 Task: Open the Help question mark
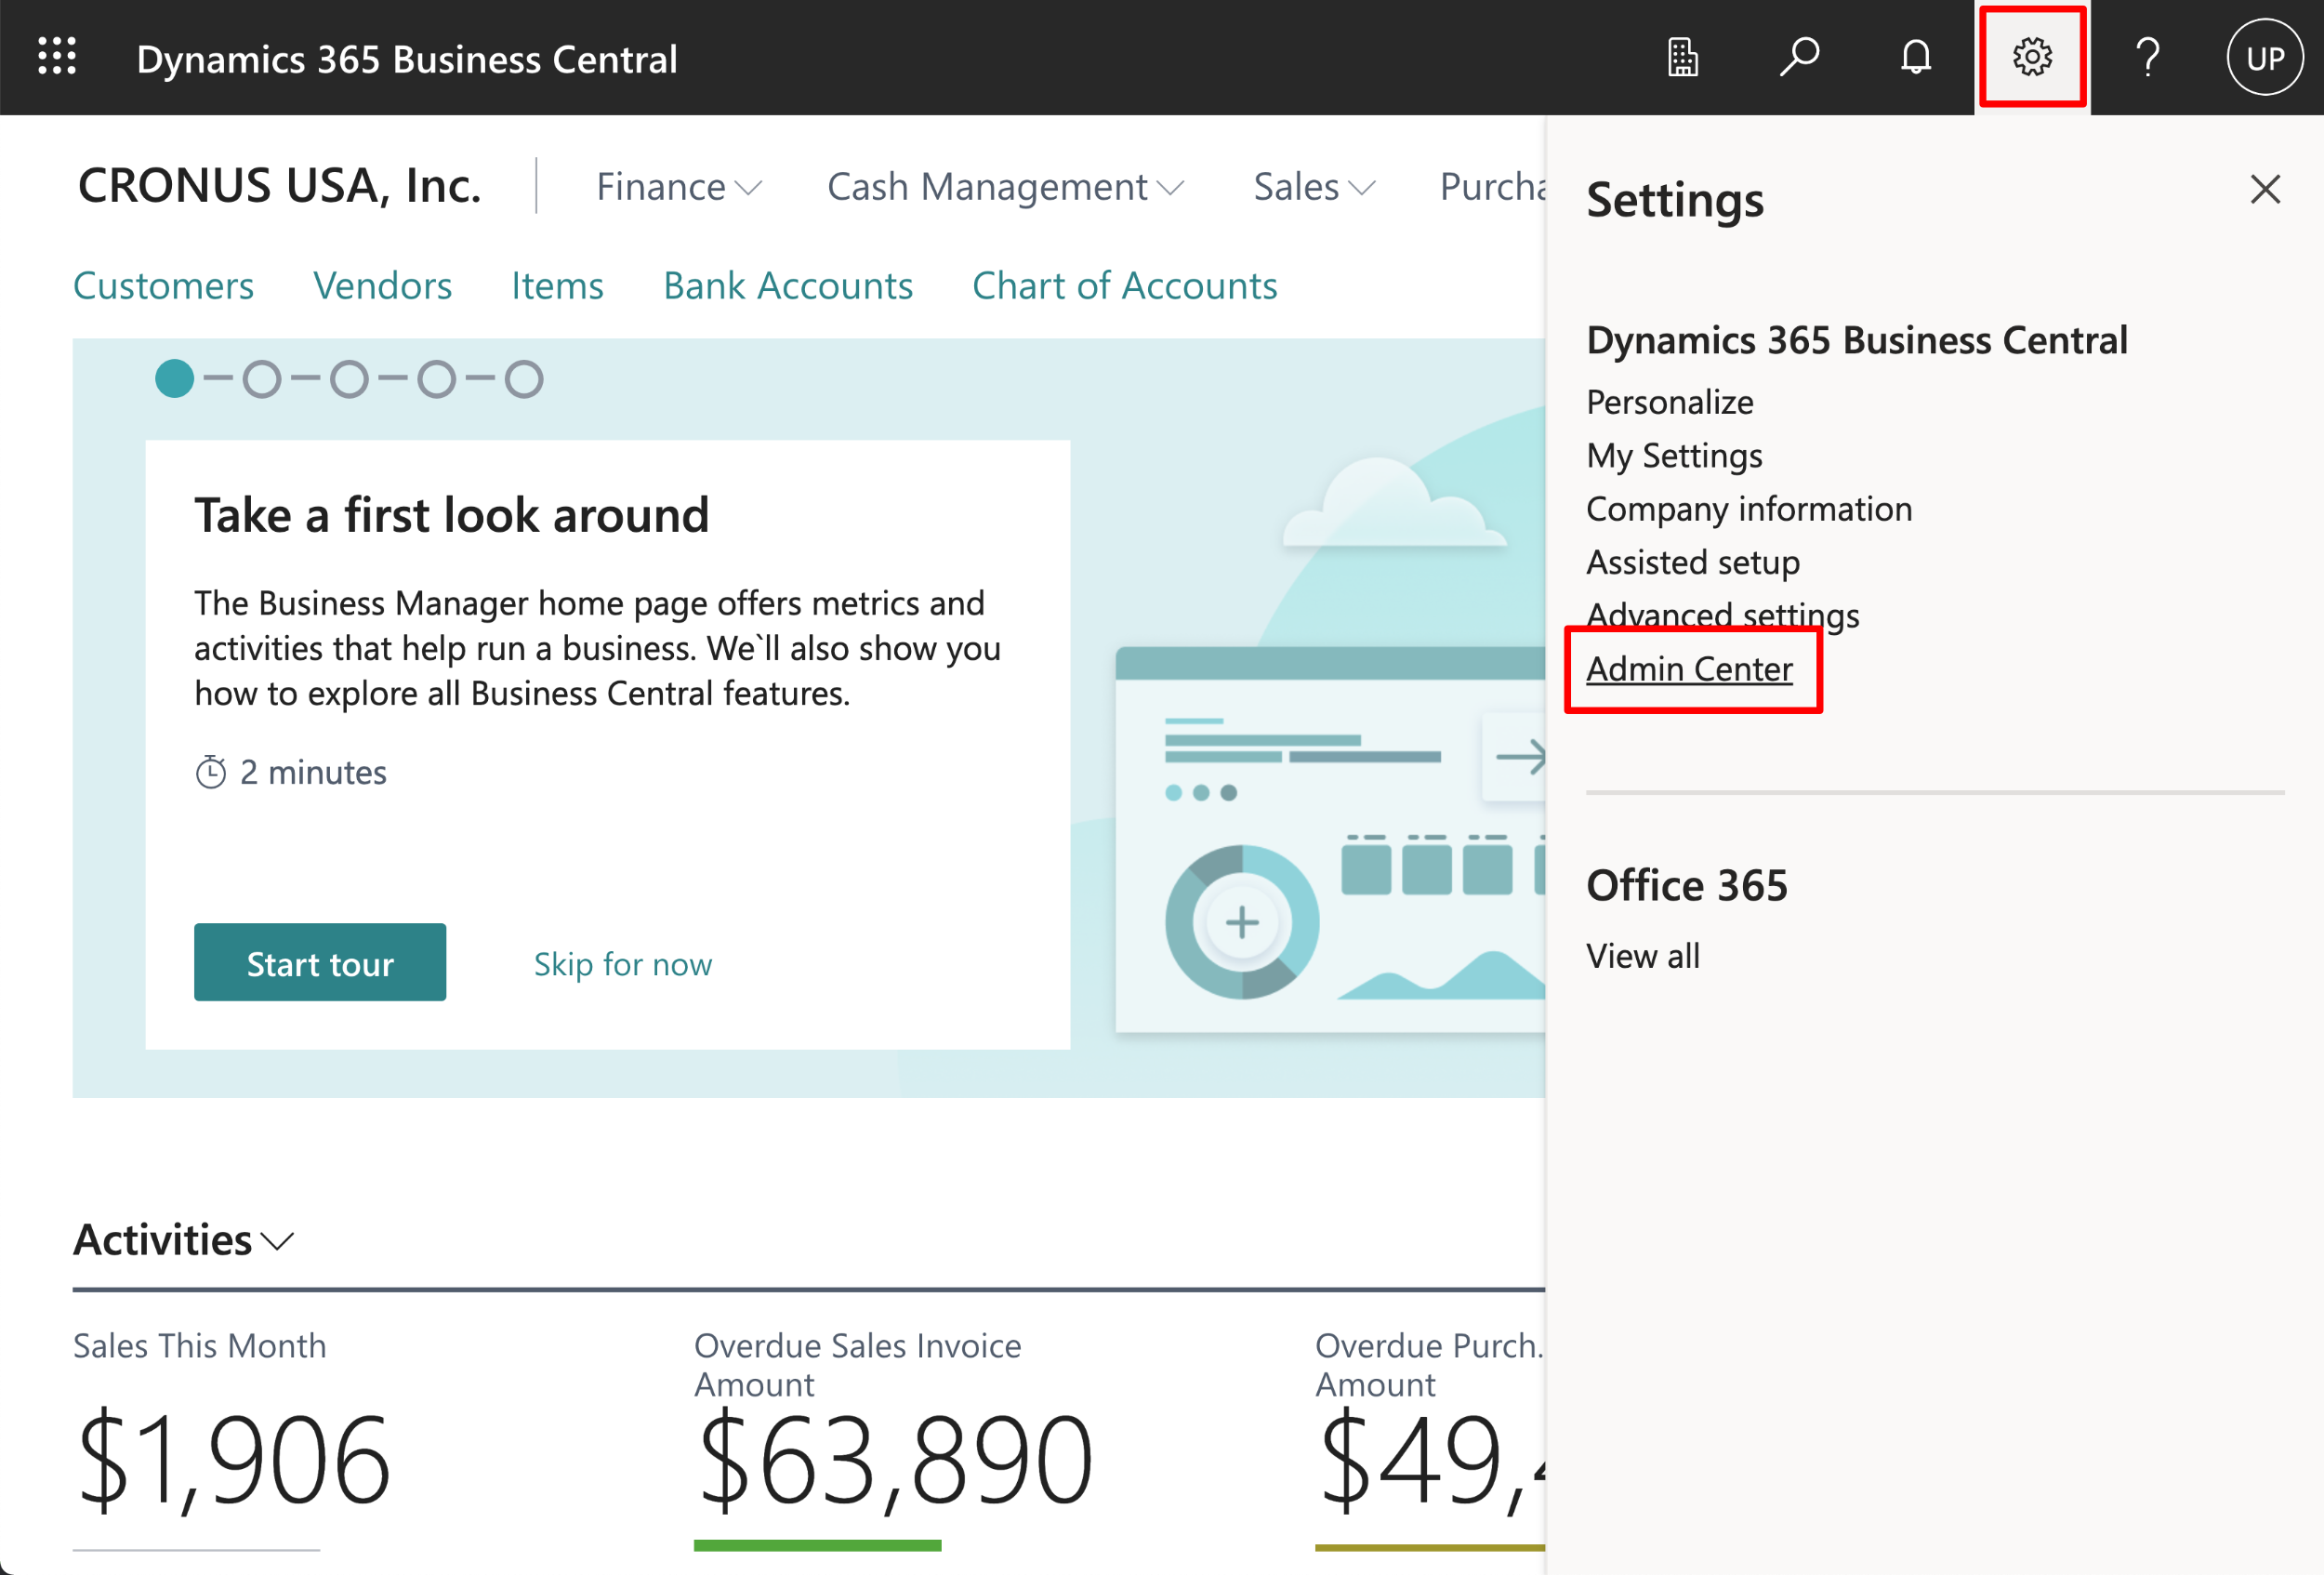[x=2147, y=57]
